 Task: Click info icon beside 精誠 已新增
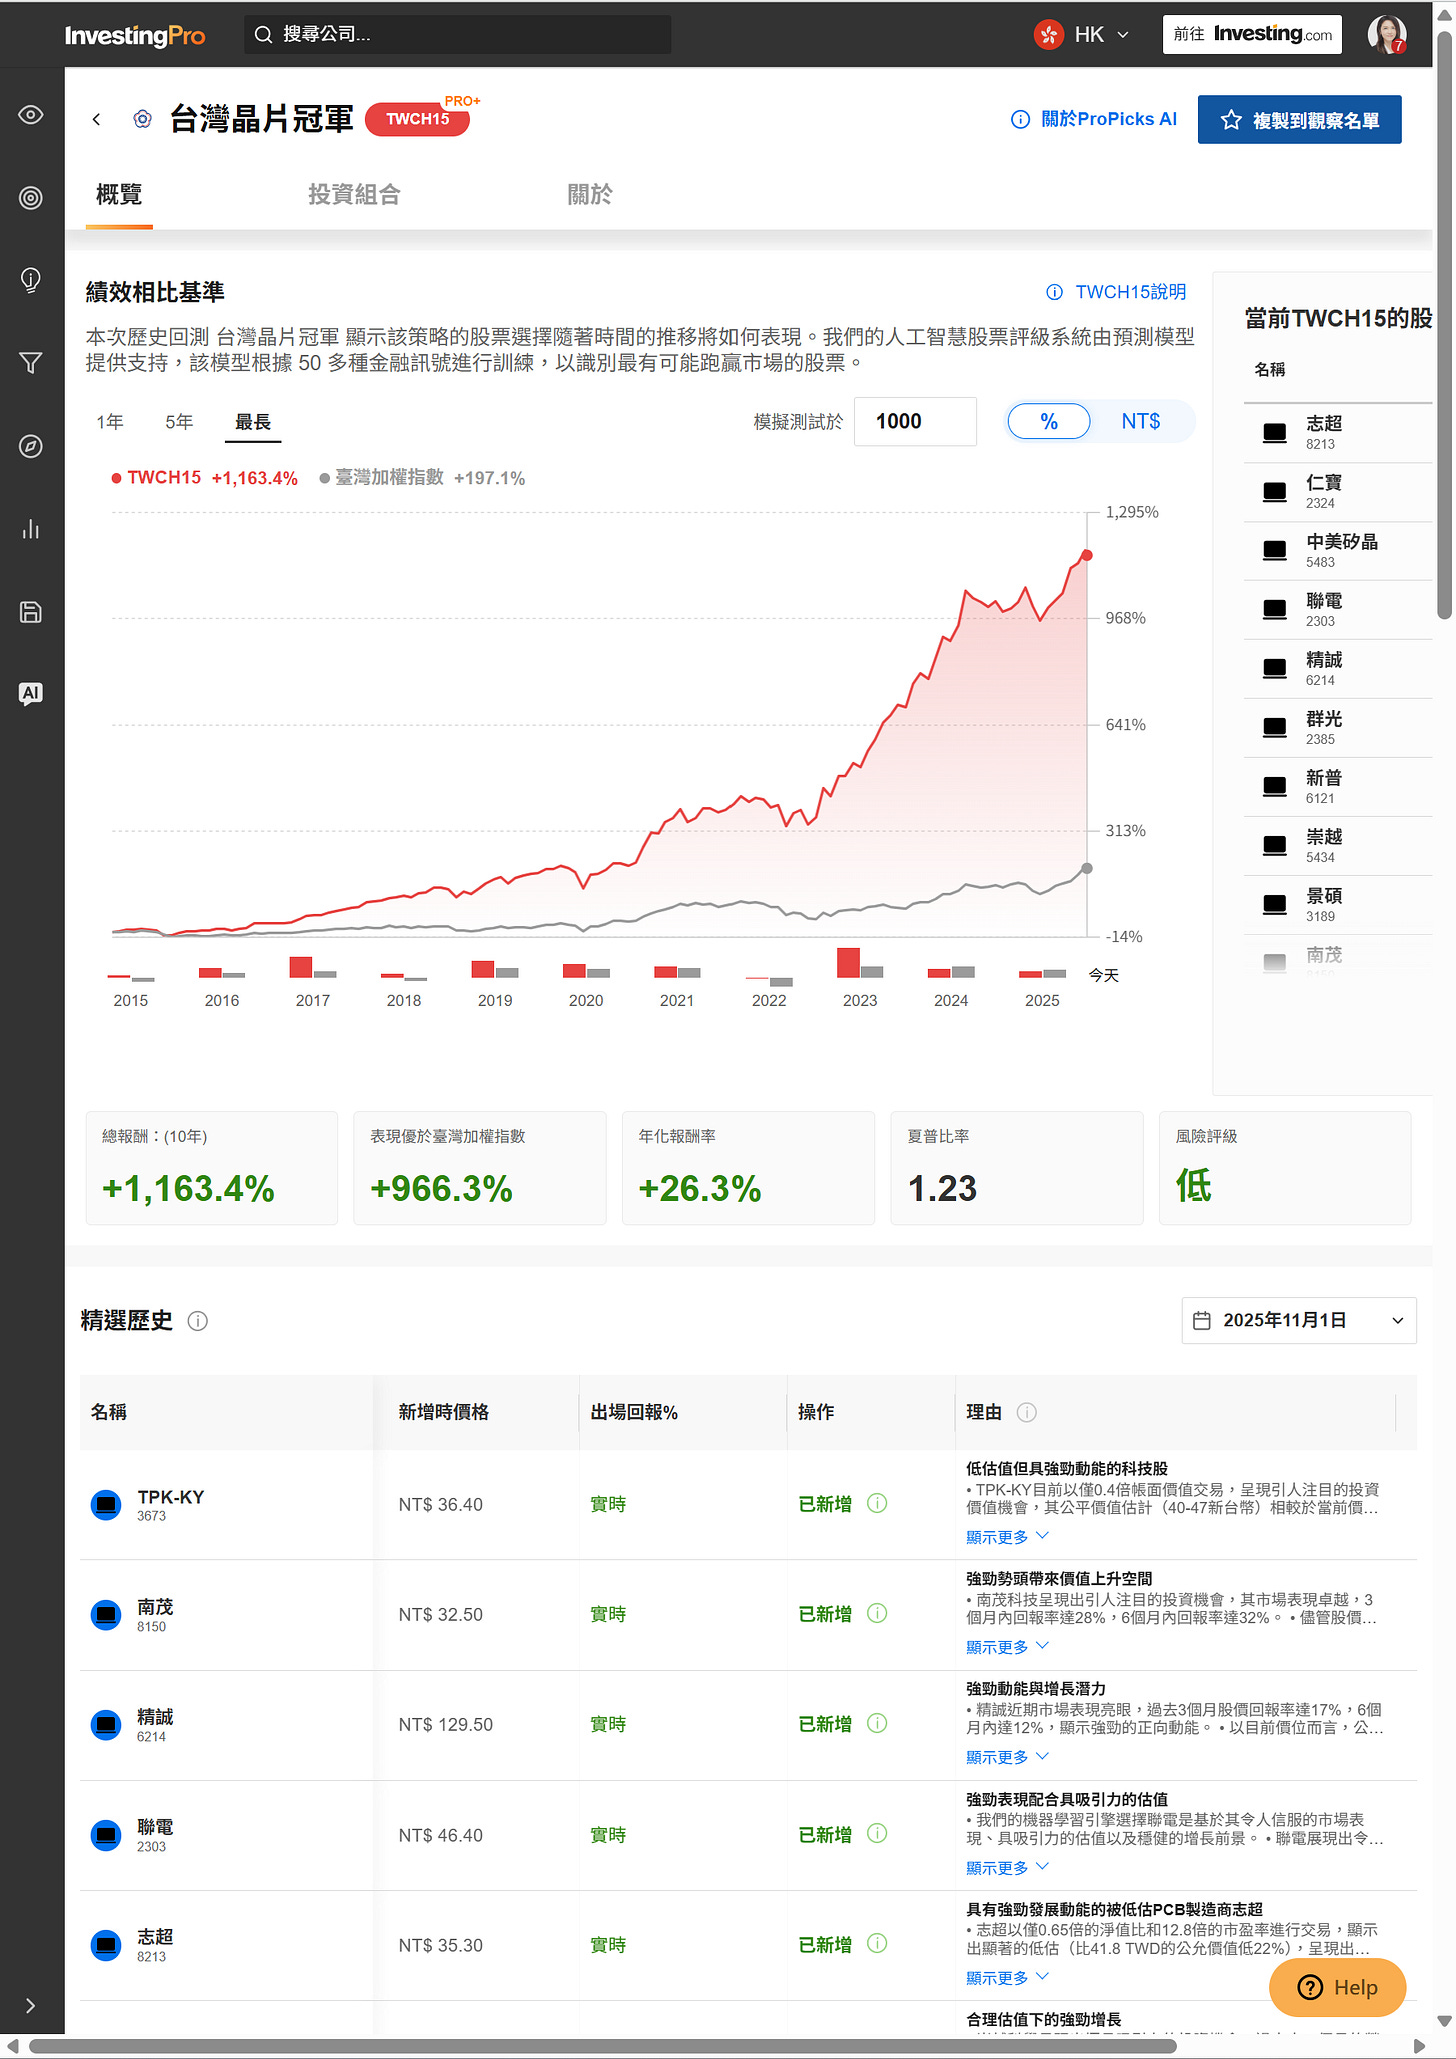tap(877, 1723)
